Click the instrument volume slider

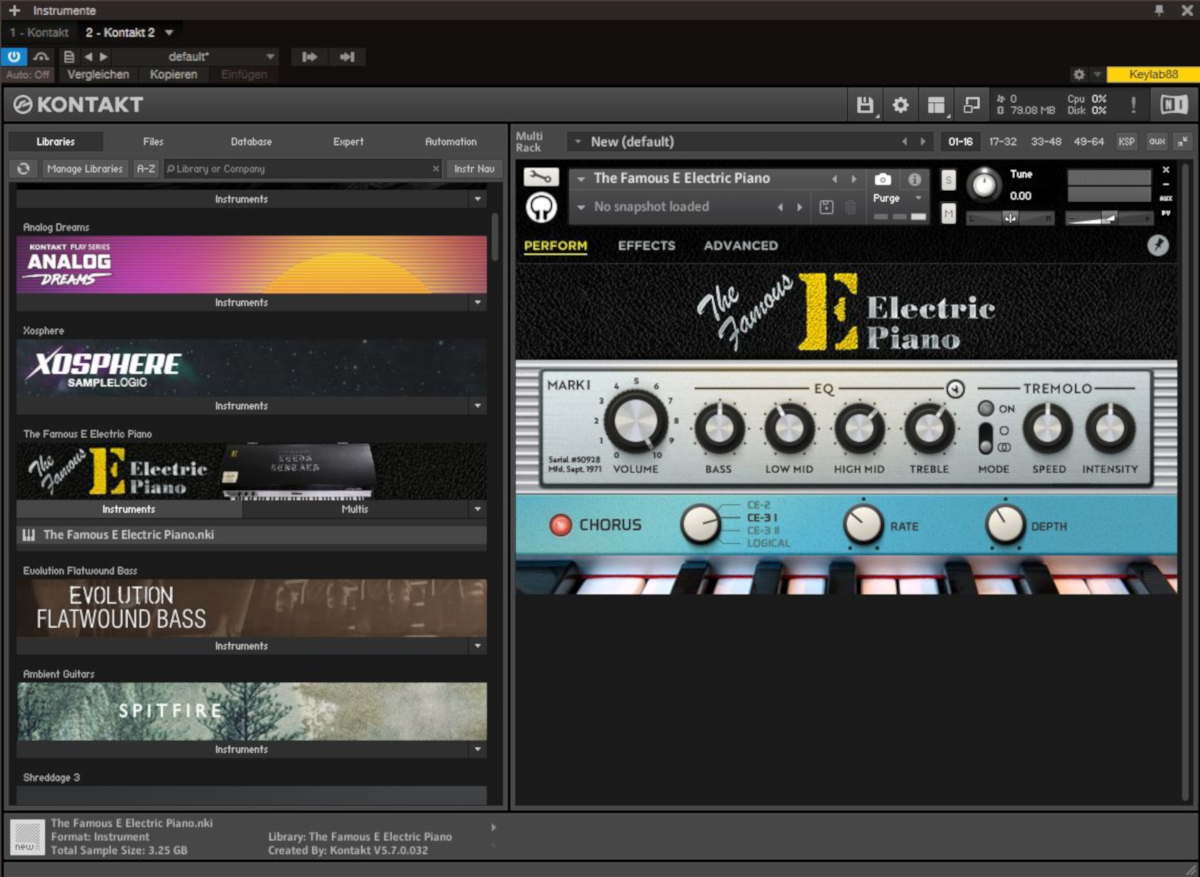click(x=1108, y=217)
